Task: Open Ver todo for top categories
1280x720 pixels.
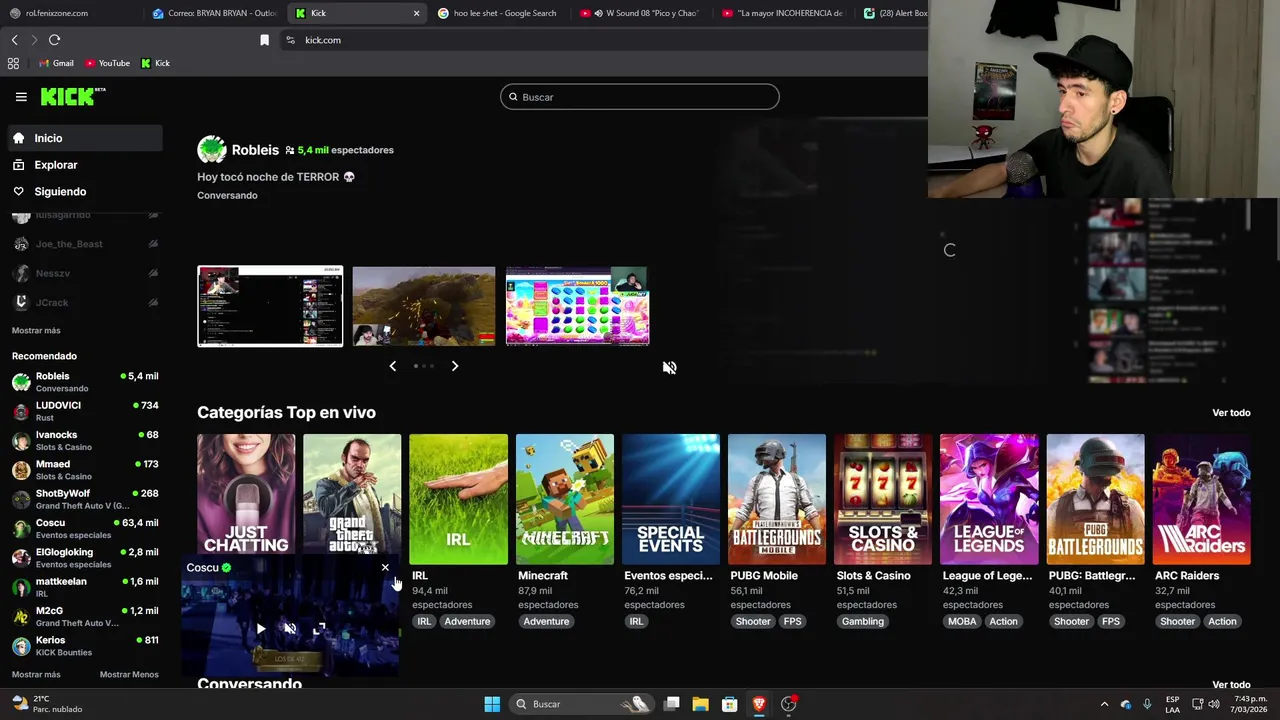Action: pyautogui.click(x=1231, y=413)
